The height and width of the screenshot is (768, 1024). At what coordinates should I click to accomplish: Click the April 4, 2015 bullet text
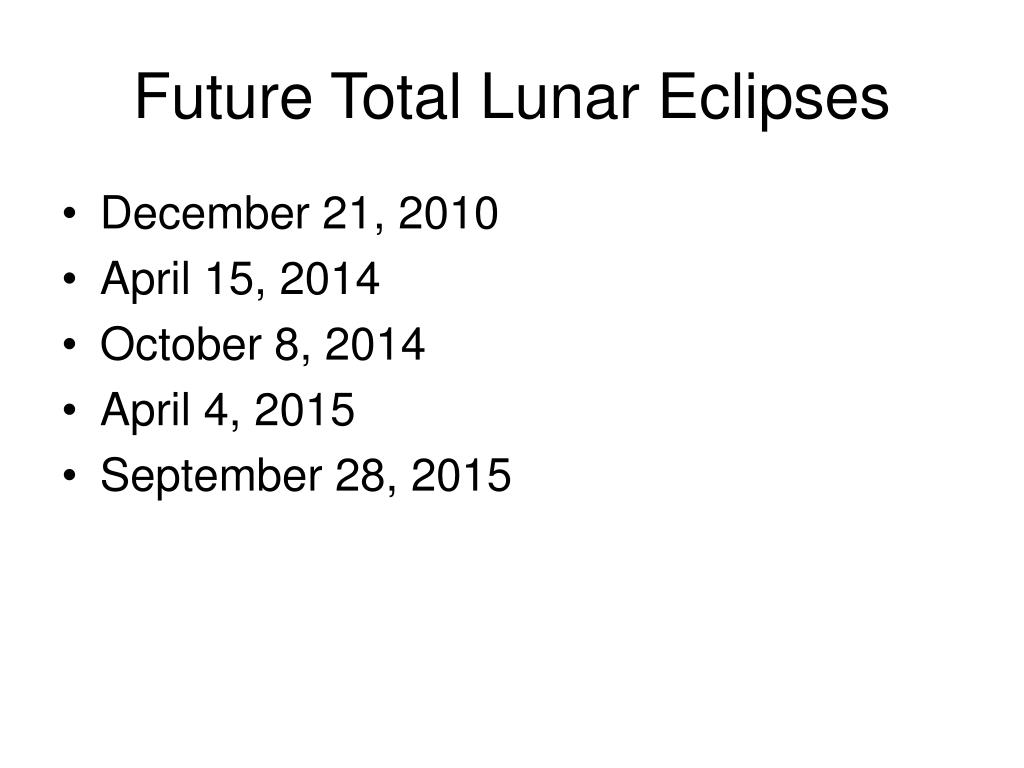pyautogui.click(x=227, y=410)
